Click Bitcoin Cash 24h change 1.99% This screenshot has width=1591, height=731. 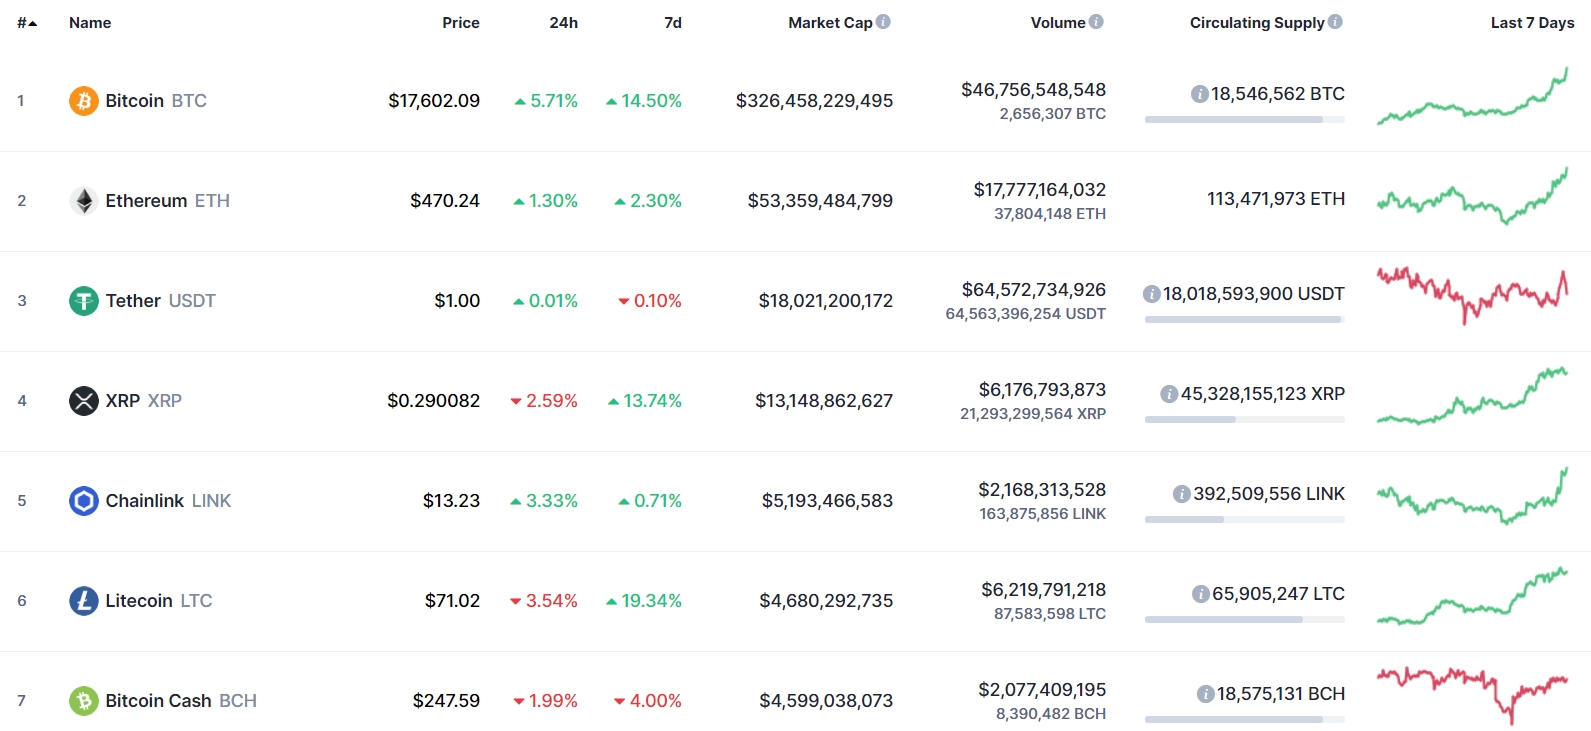(546, 701)
